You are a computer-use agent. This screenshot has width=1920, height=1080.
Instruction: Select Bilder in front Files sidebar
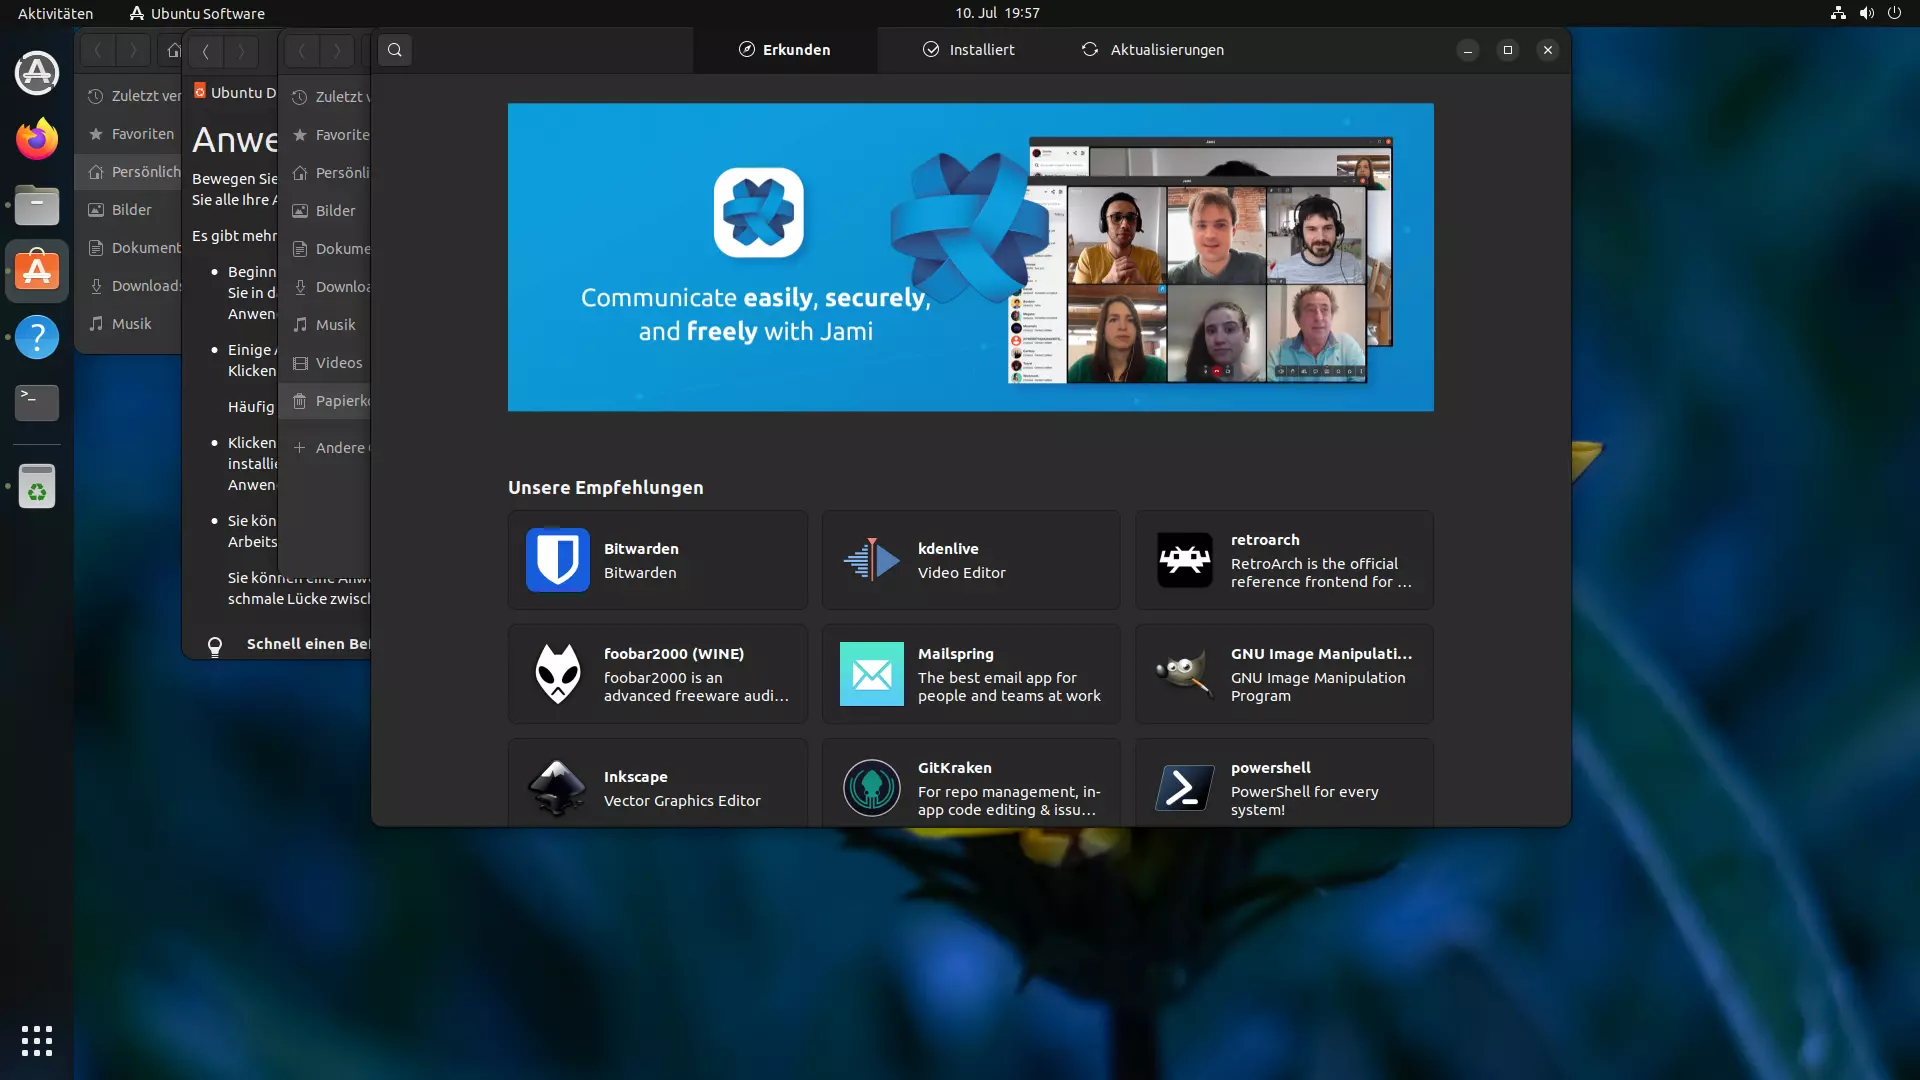326,211
